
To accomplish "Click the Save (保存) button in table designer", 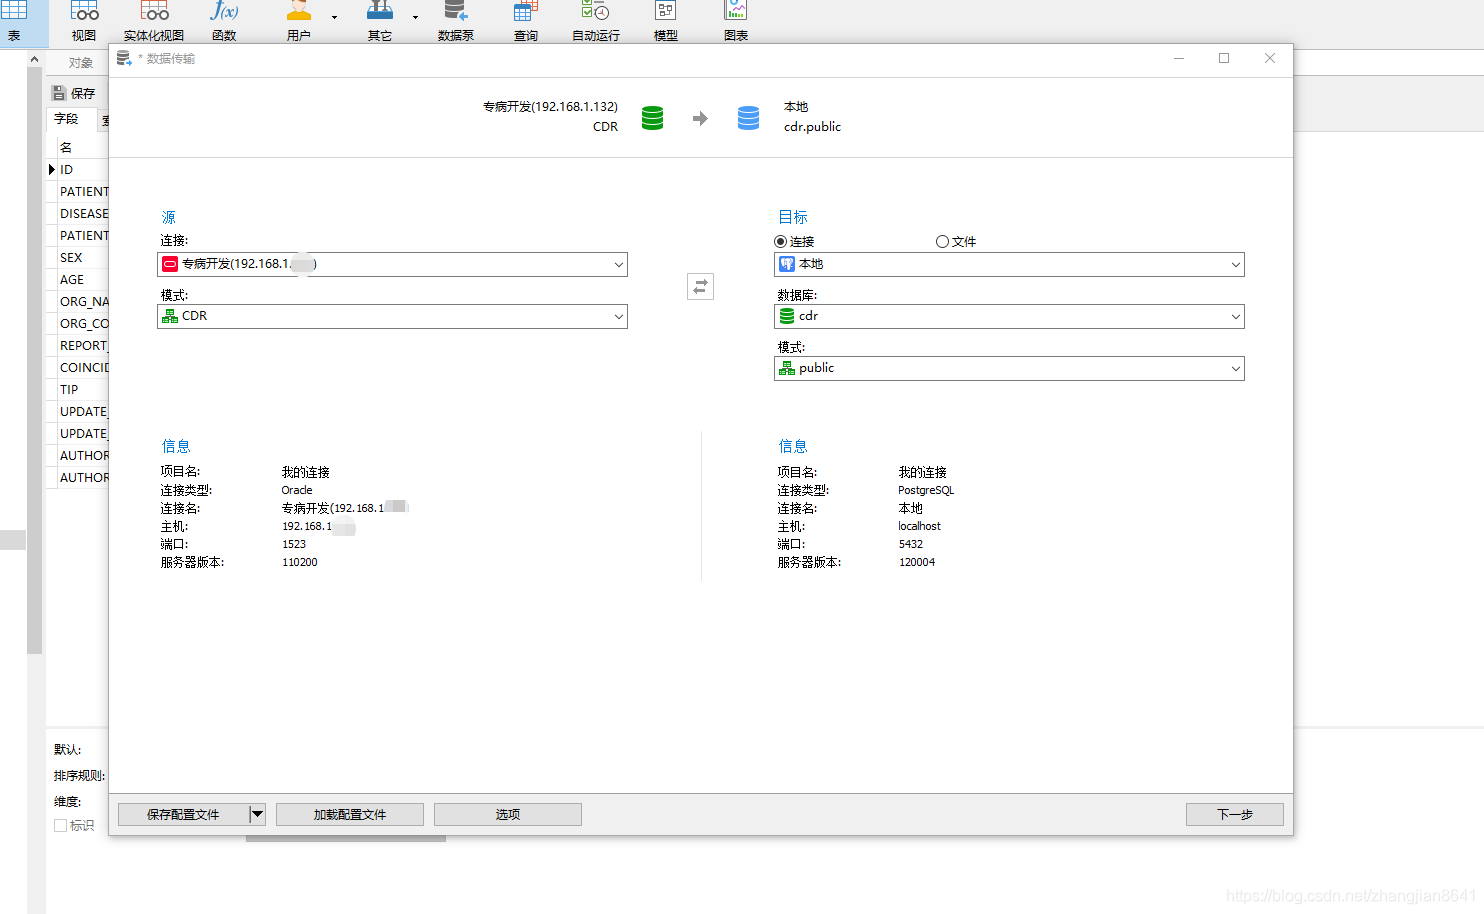I will 74,93.
